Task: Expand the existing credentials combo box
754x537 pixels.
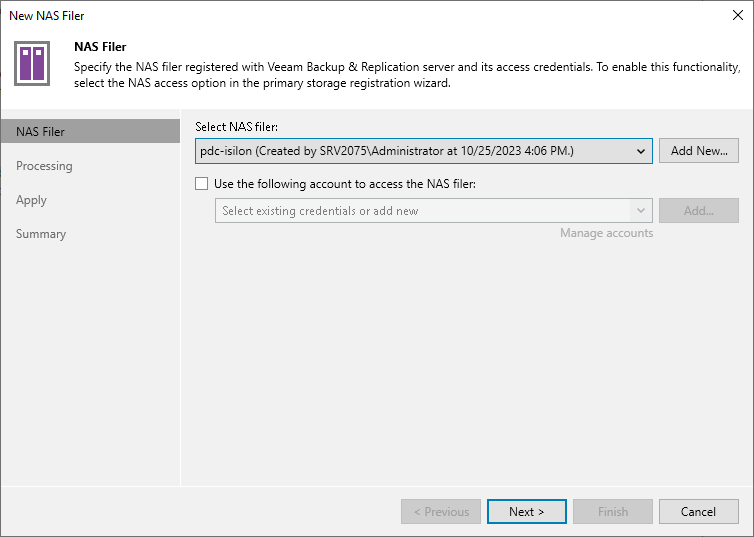Action: pyautogui.click(x=434, y=211)
